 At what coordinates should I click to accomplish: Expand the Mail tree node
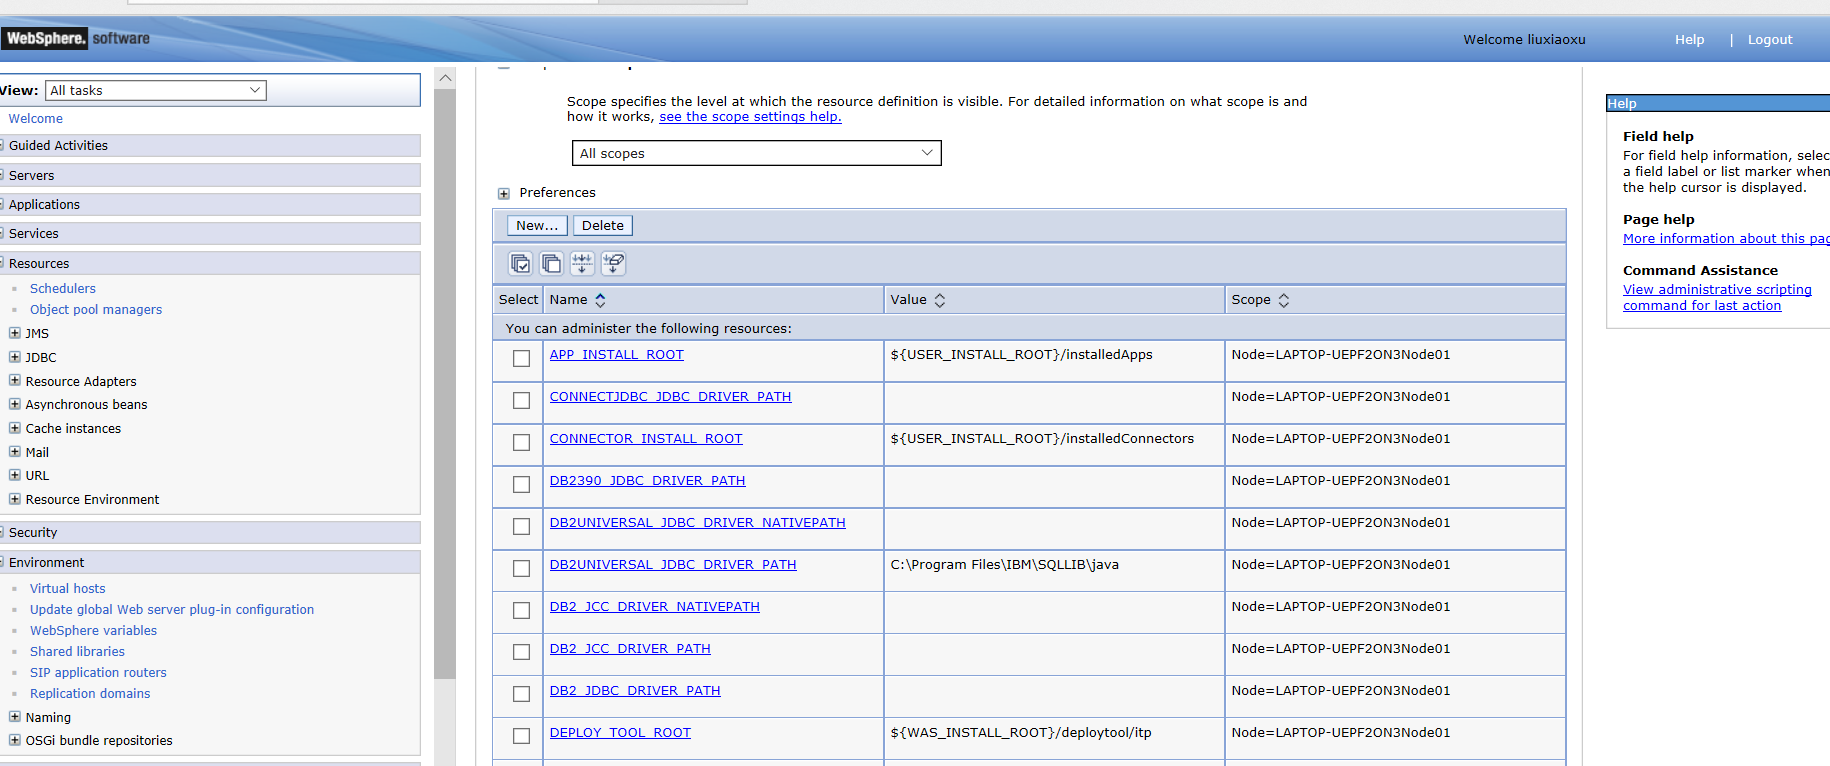15,451
